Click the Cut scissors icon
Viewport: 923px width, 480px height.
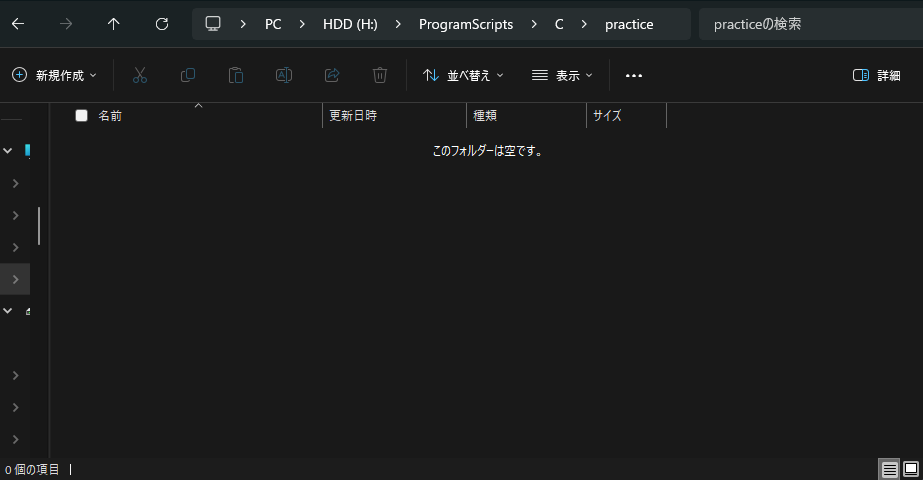(x=140, y=75)
